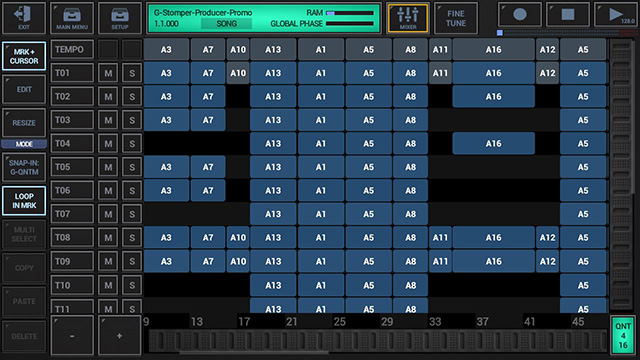Select the A7 pattern in T03 row
Viewport: 640px width, 360px height.
tap(208, 120)
